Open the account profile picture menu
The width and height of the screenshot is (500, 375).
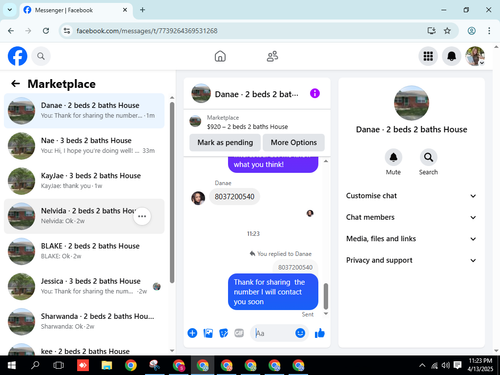click(x=475, y=56)
